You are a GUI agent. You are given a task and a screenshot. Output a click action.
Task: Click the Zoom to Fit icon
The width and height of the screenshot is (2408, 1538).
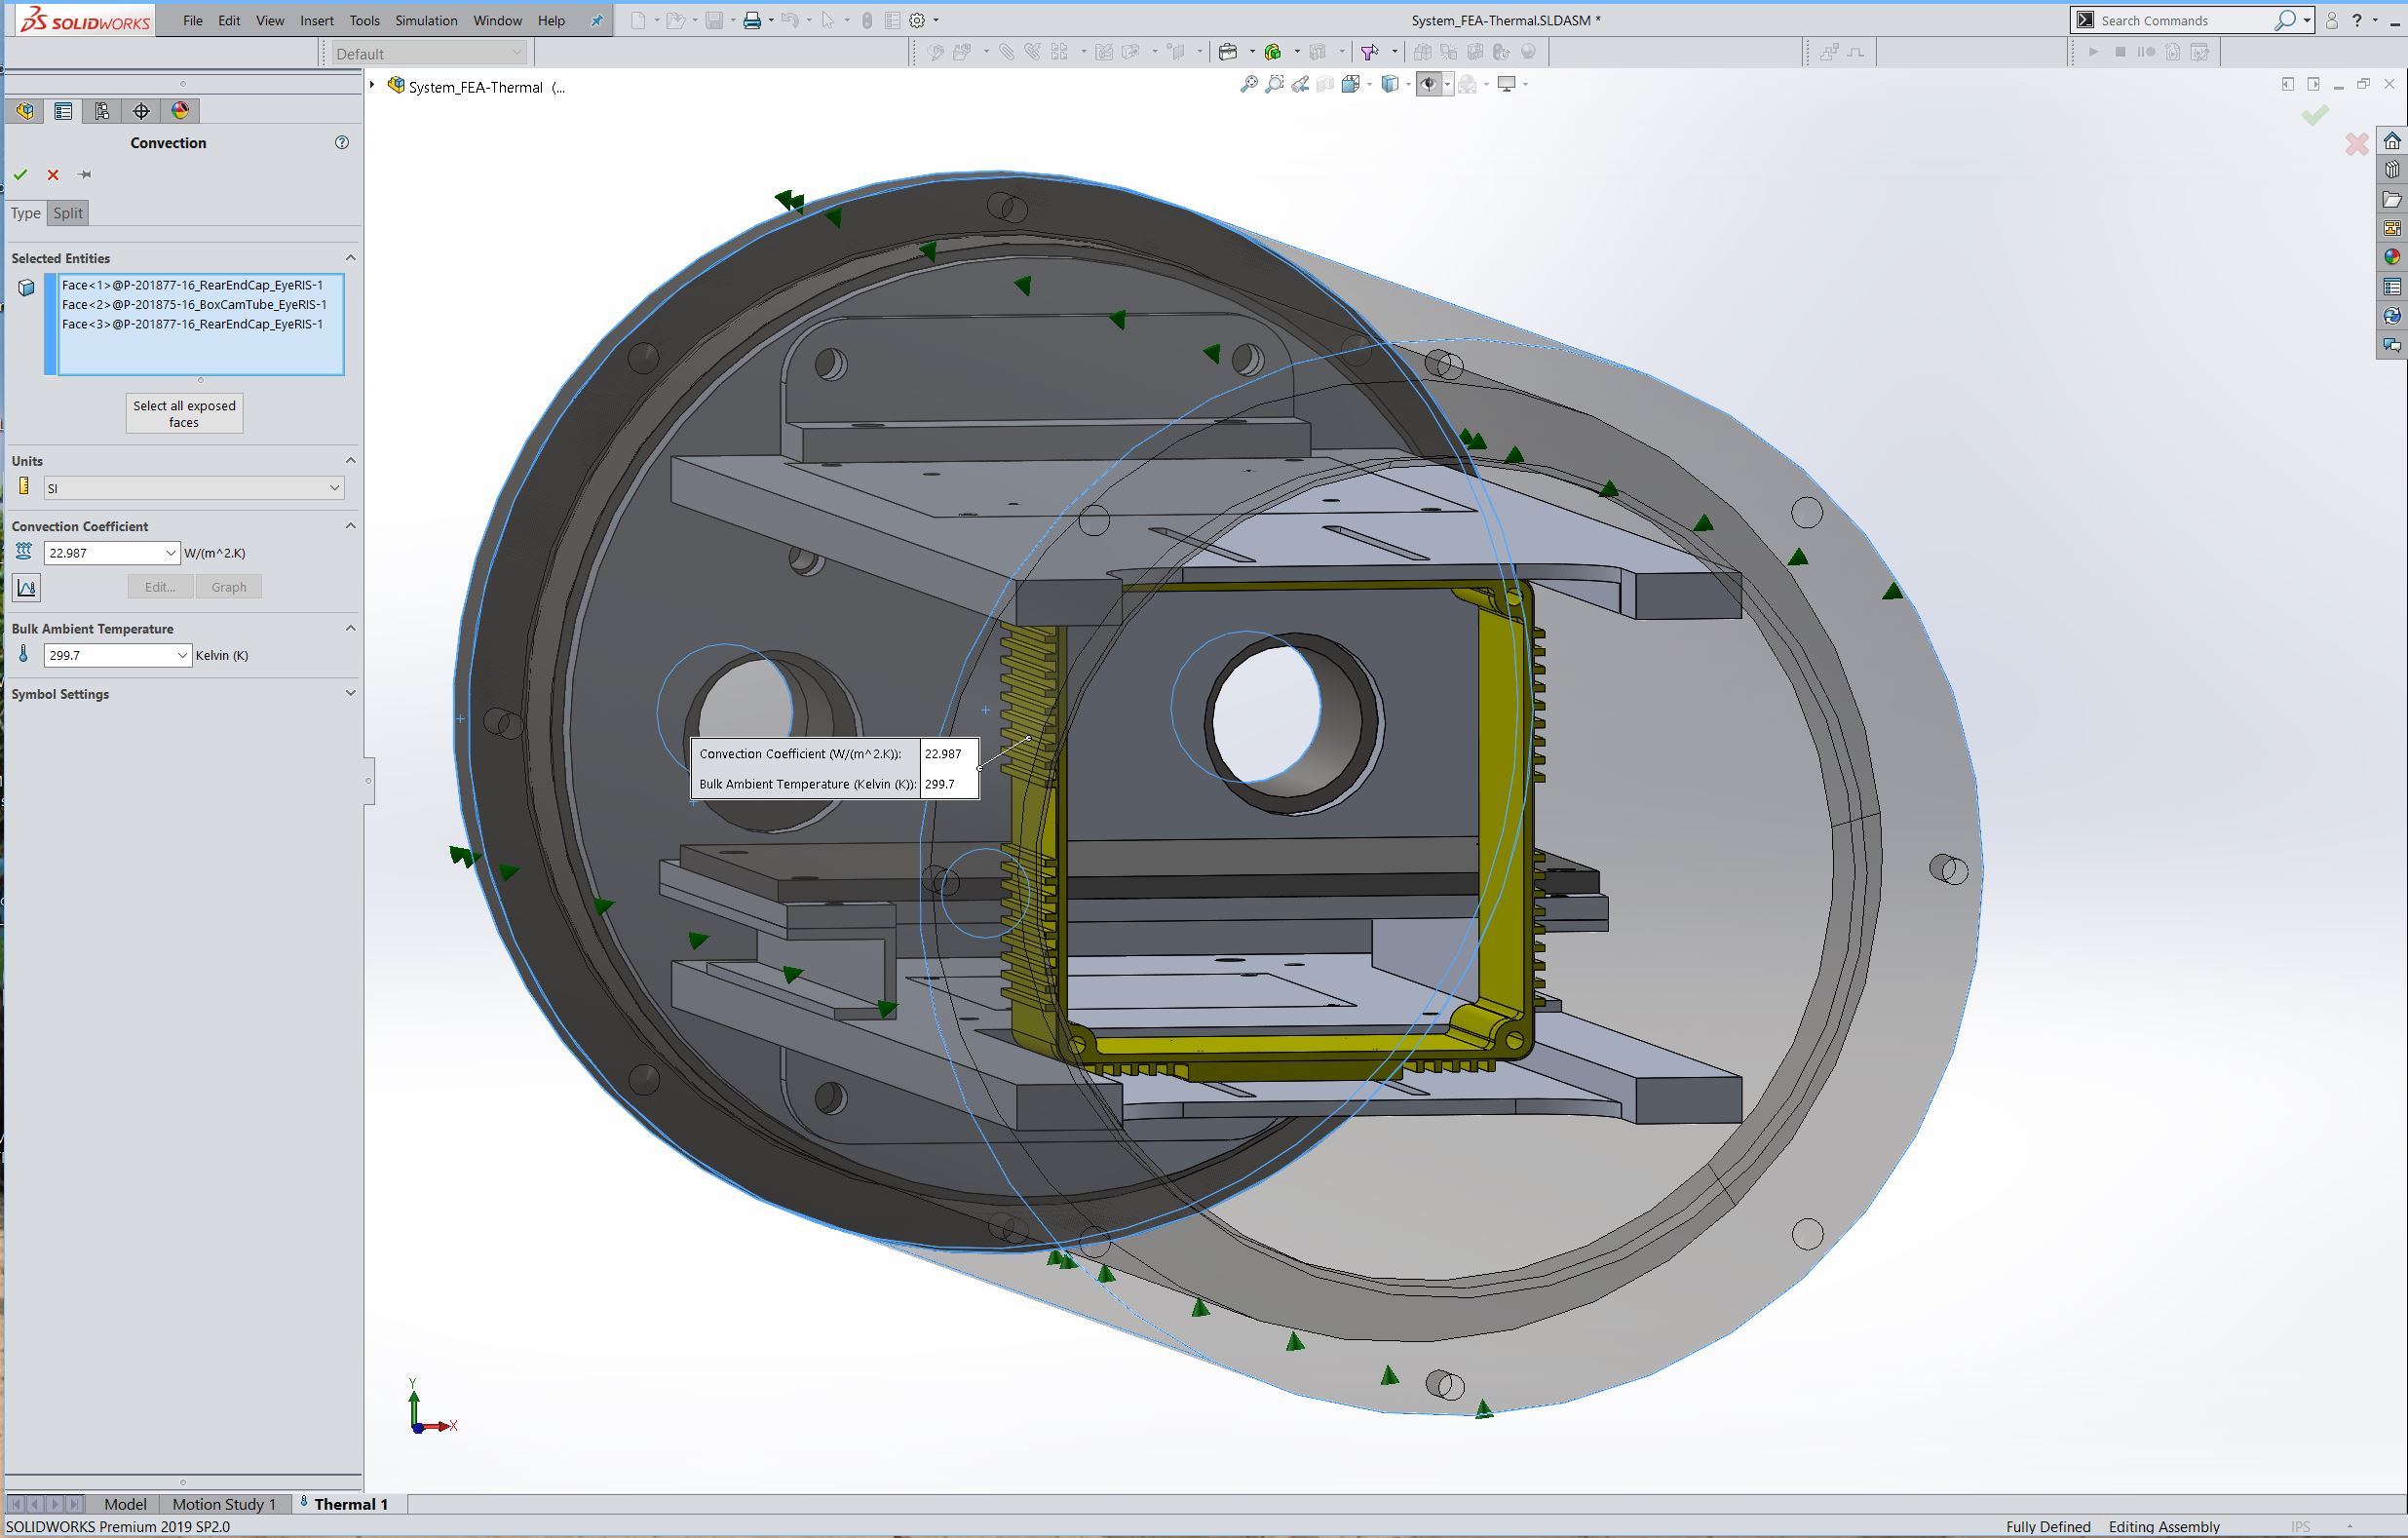(1249, 85)
